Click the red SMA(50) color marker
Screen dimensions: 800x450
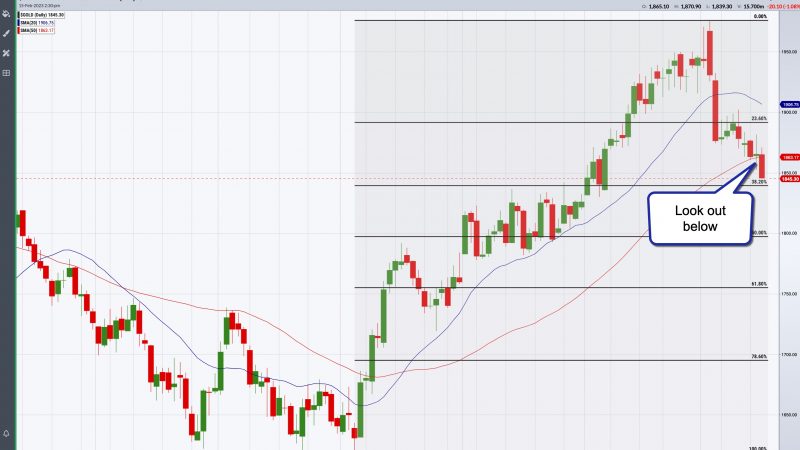point(19,31)
